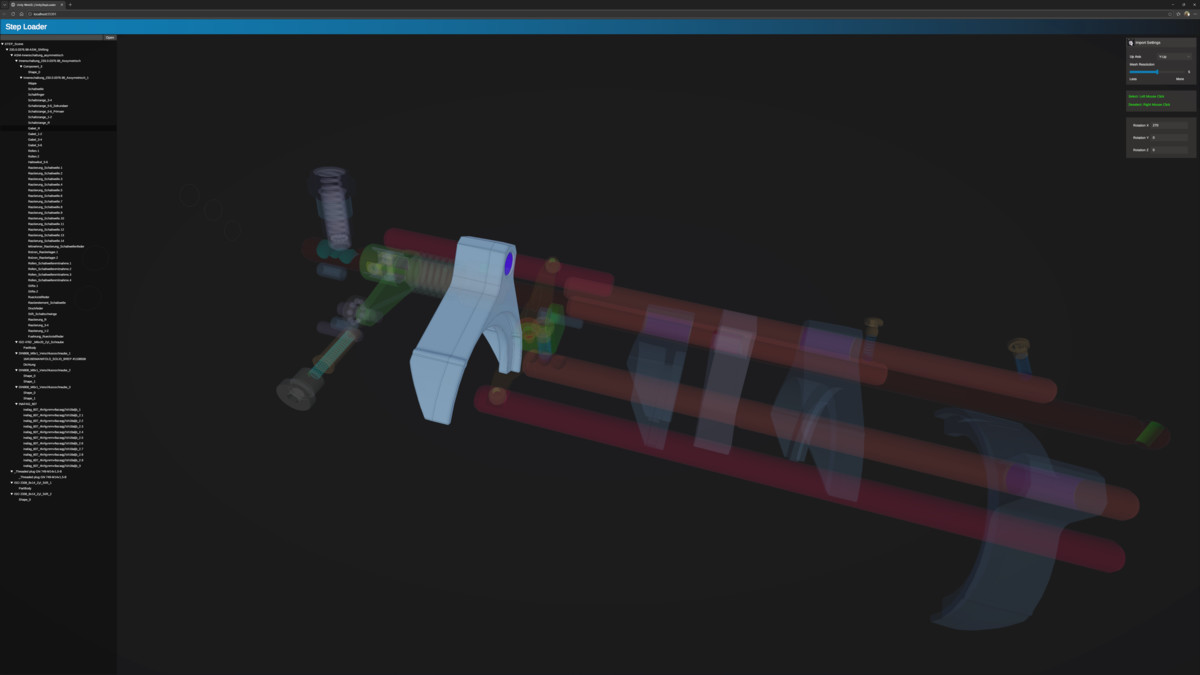Click the Rotation Z input field
The width and height of the screenshot is (1200, 675).
tap(1170, 150)
